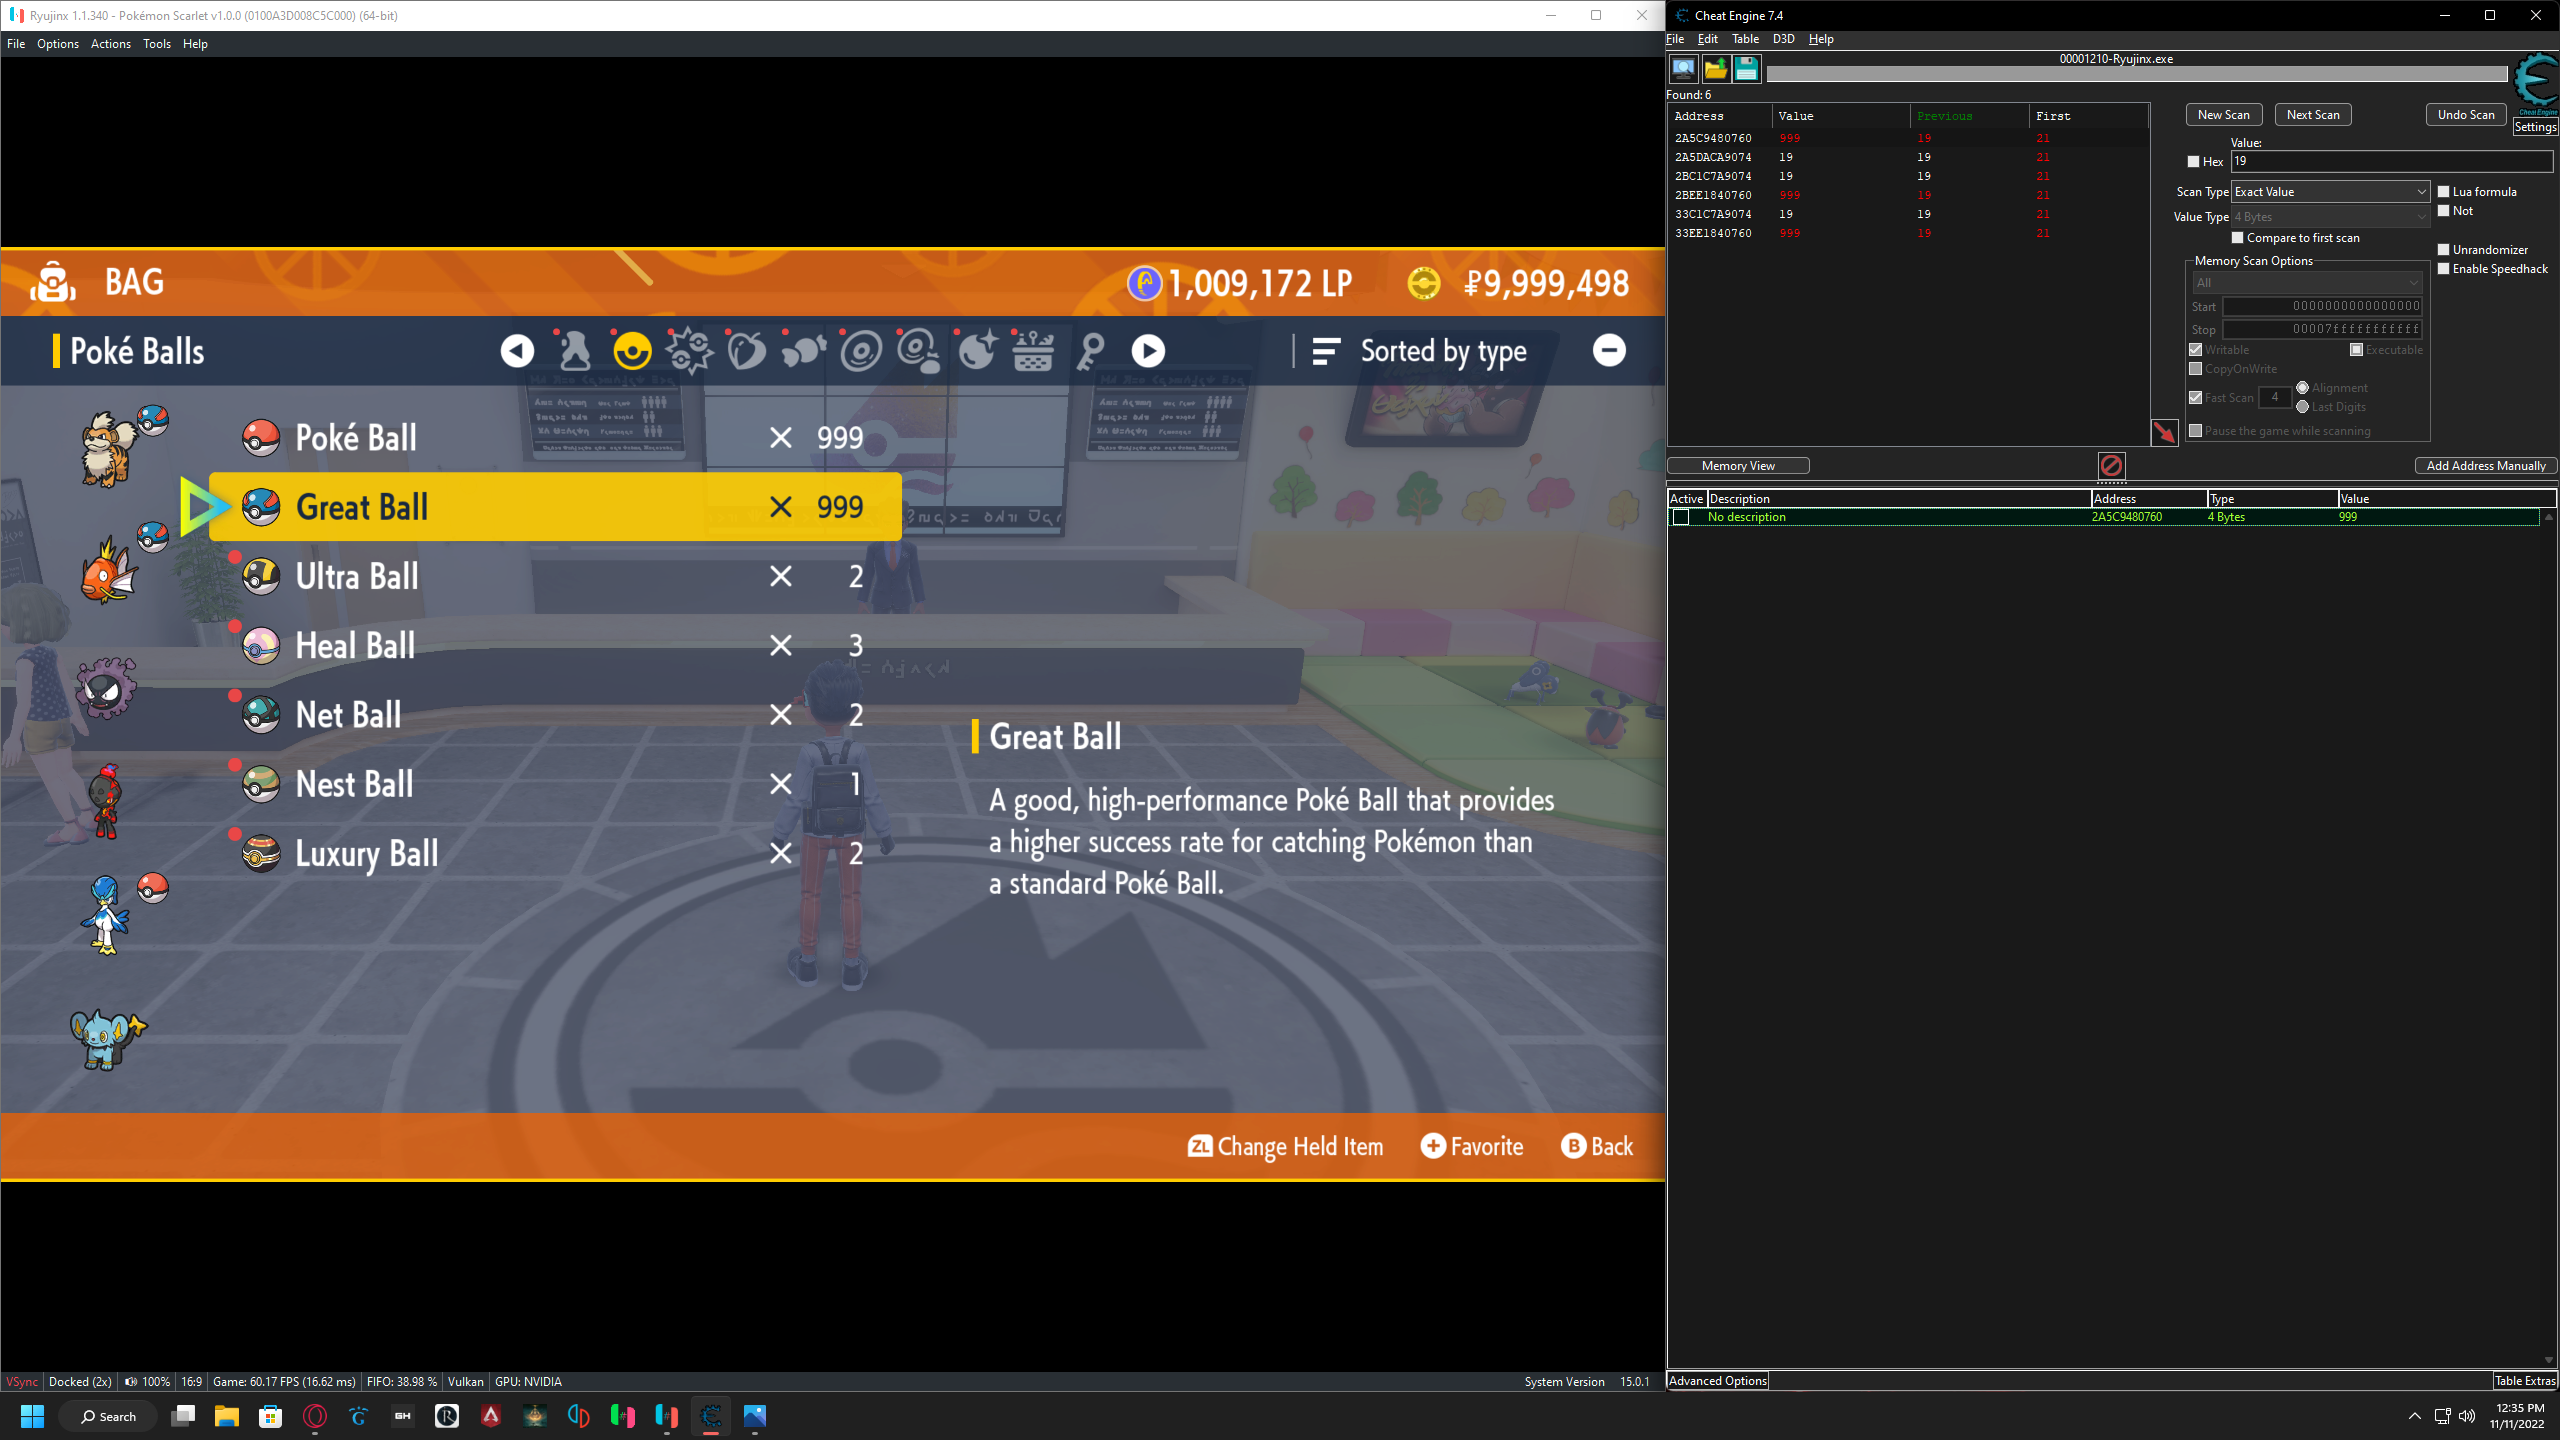Open the Medicine pocket icon in bag

pyautogui.click(x=574, y=351)
